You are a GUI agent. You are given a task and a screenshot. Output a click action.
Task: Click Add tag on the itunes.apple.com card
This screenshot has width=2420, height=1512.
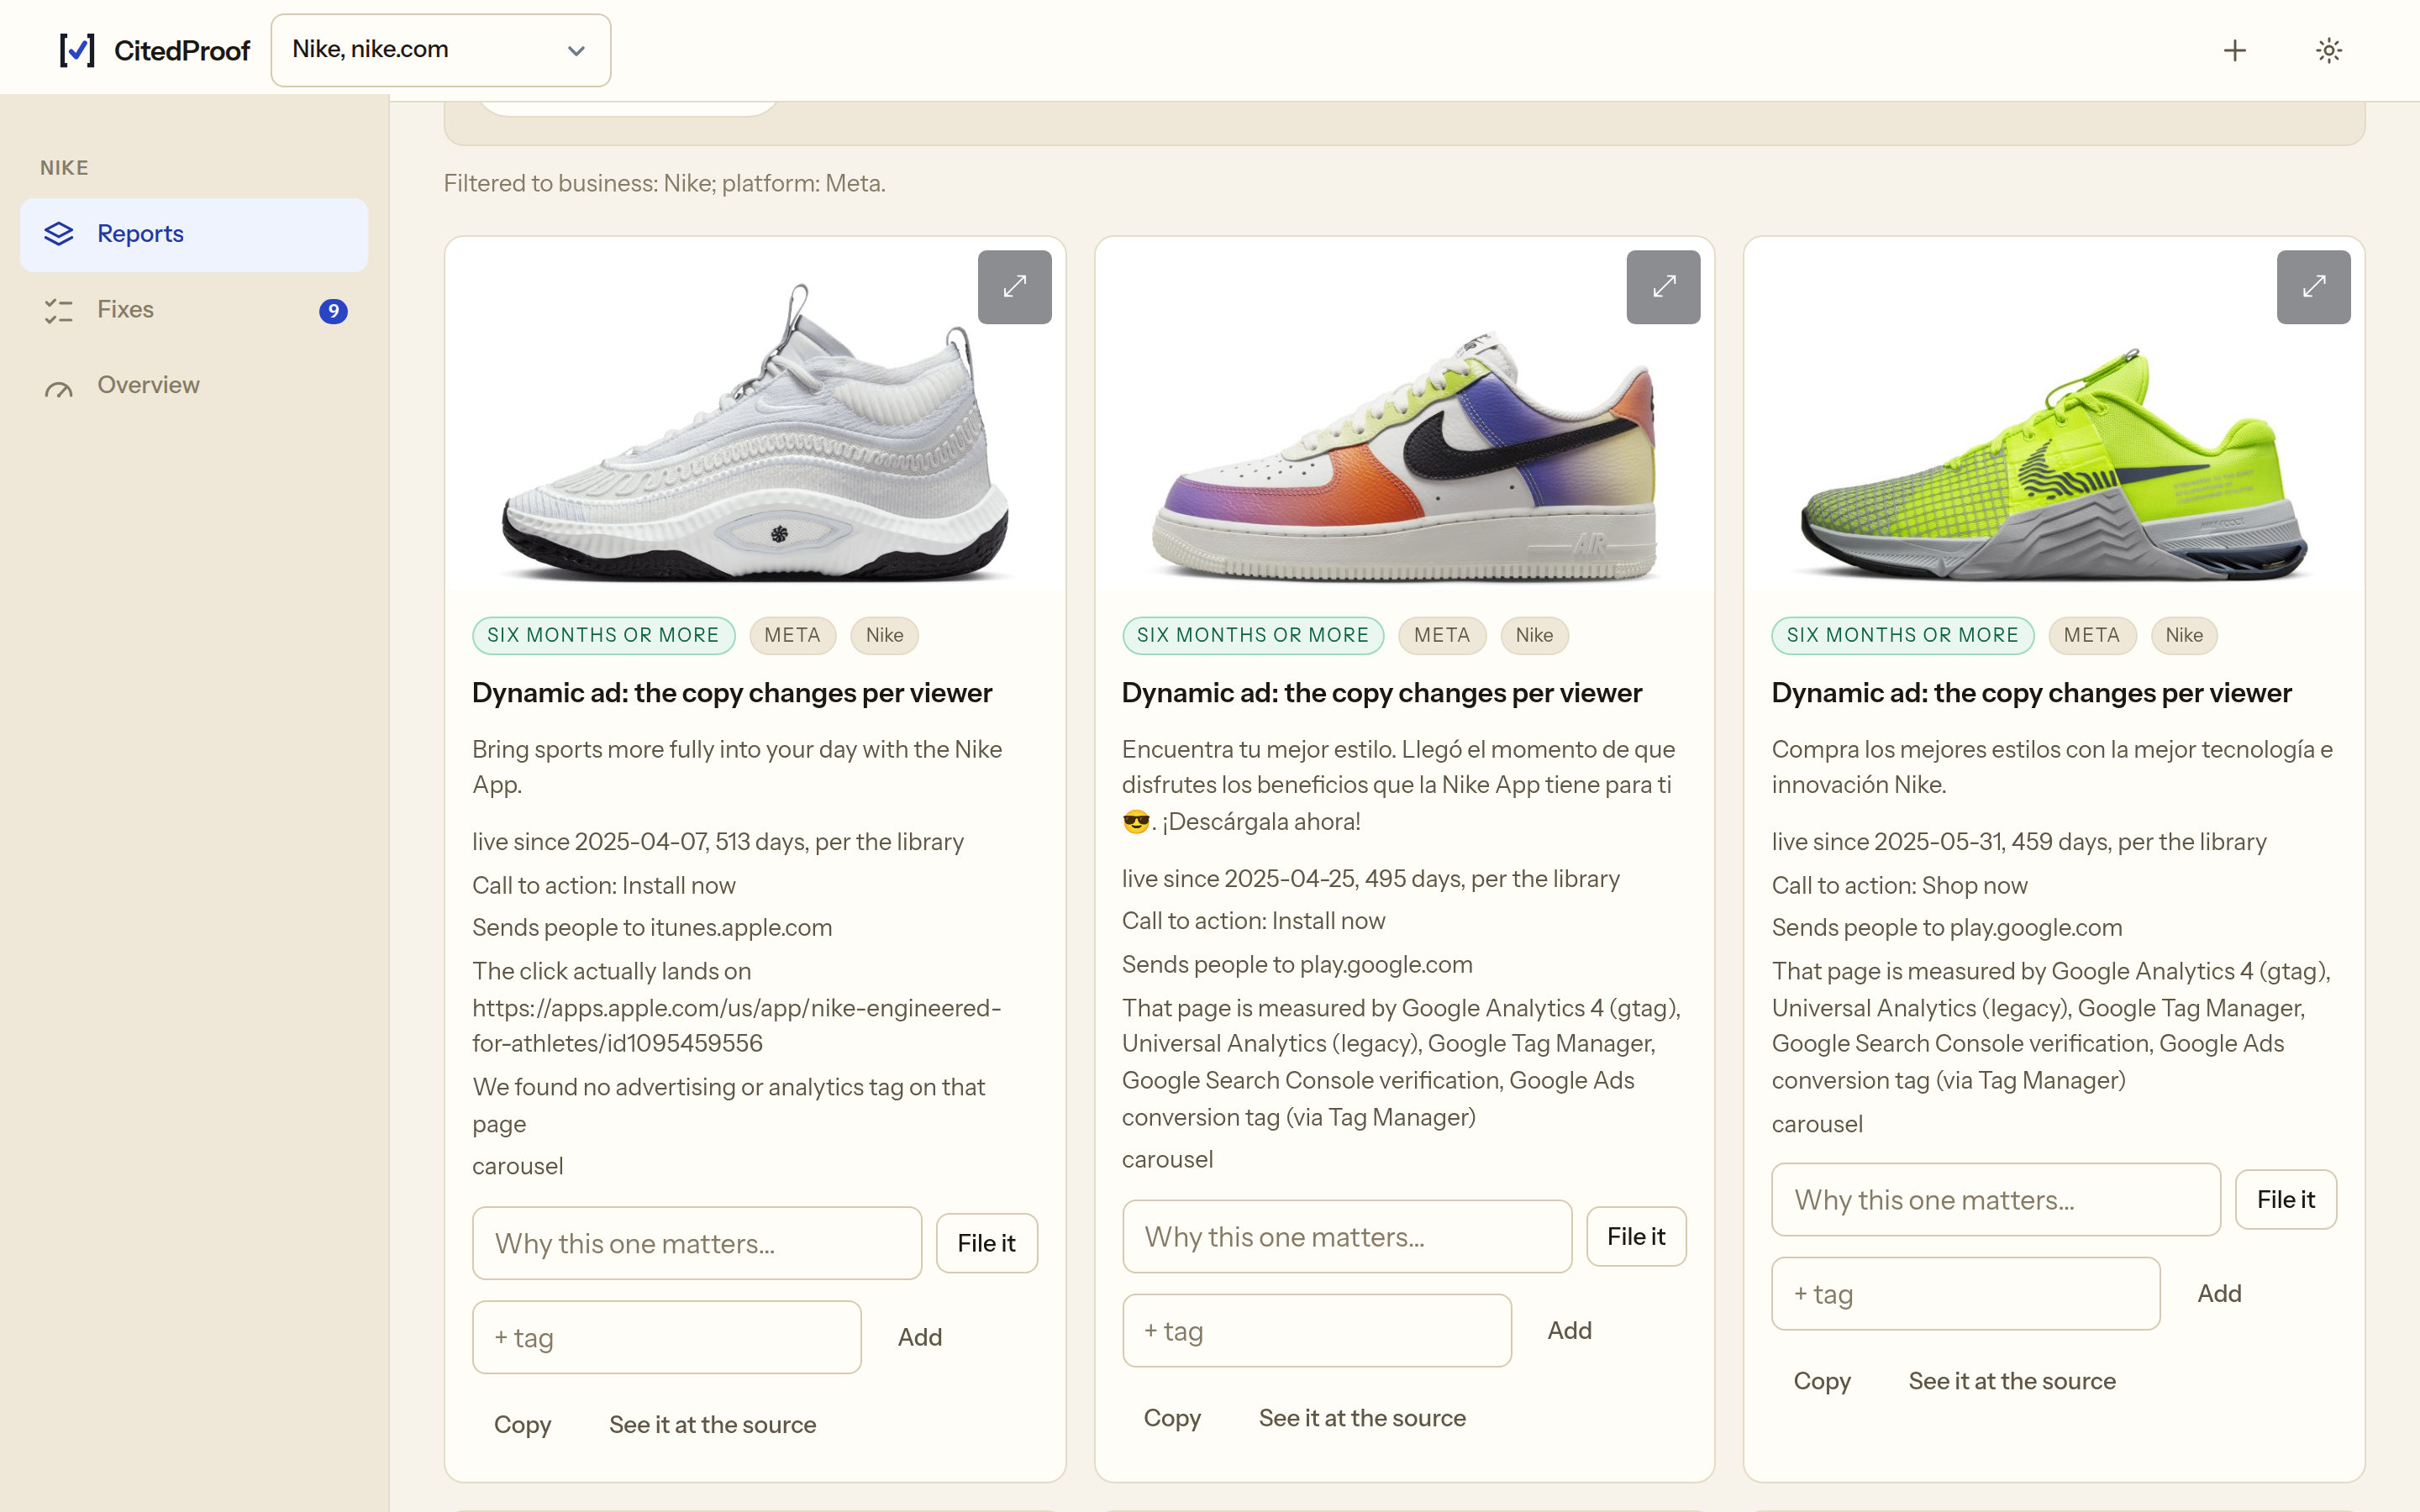tap(920, 1337)
